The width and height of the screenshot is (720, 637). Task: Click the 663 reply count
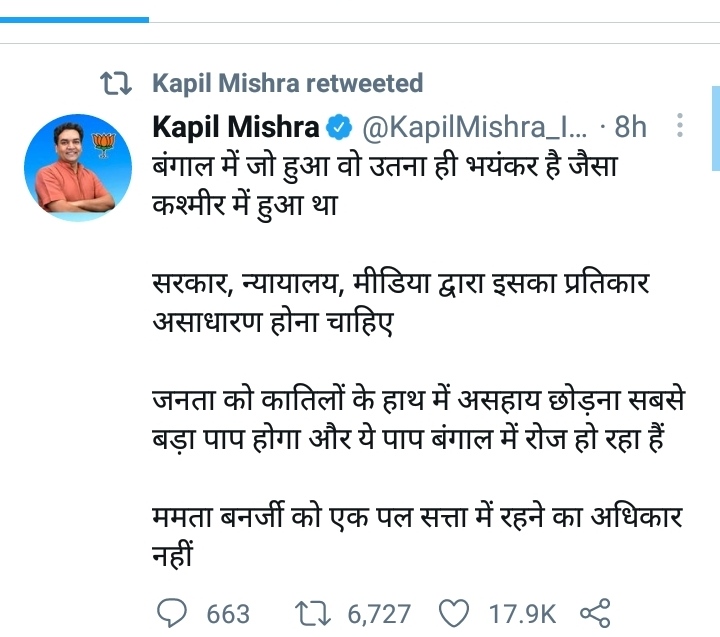point(228,613)
